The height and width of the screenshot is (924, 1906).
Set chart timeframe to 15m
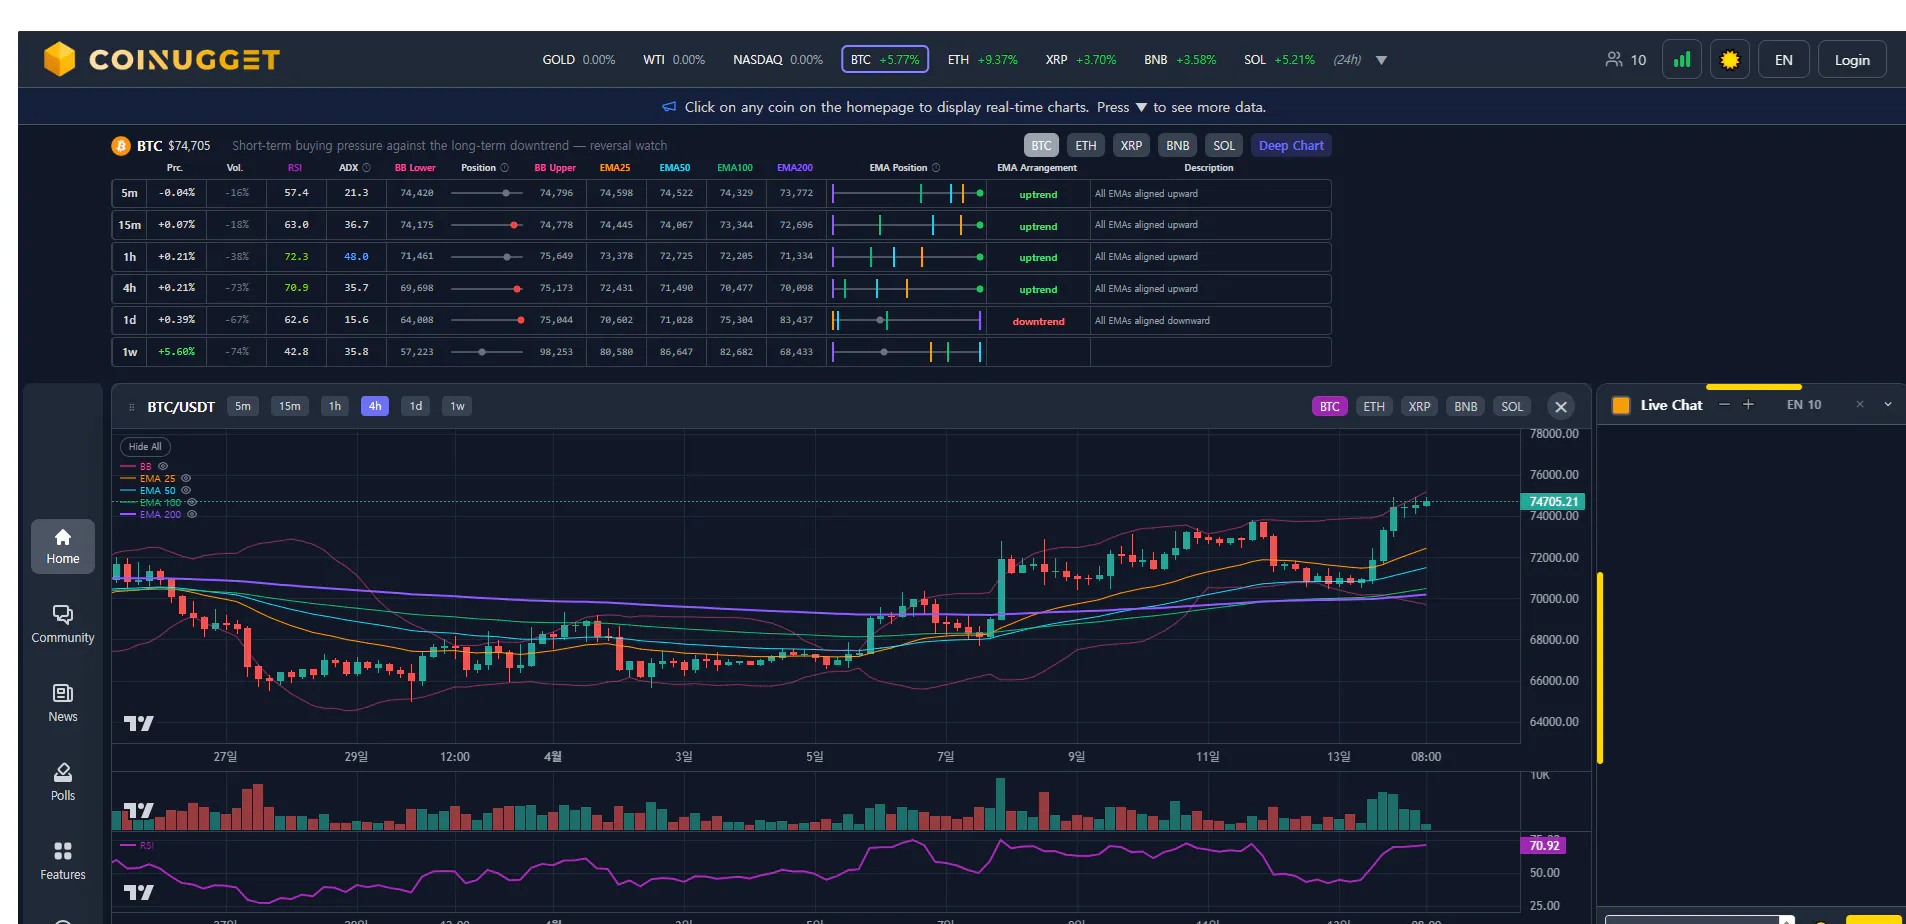[x=290, y=406]
